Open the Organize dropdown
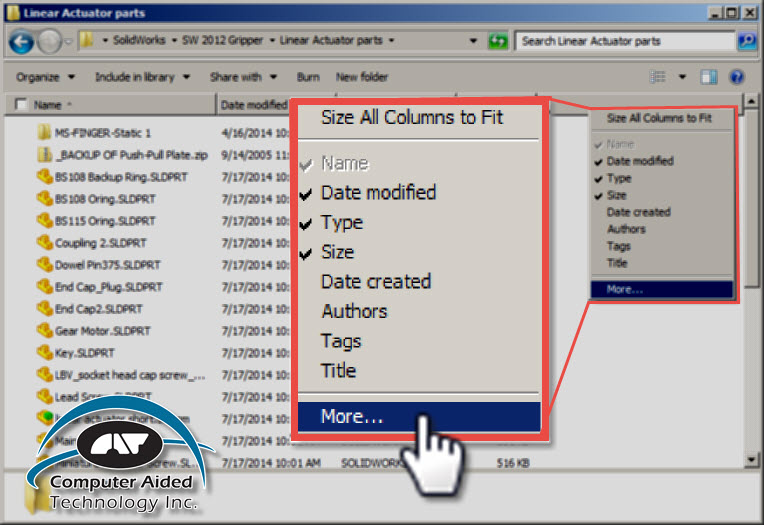 (x=45, y=77)
